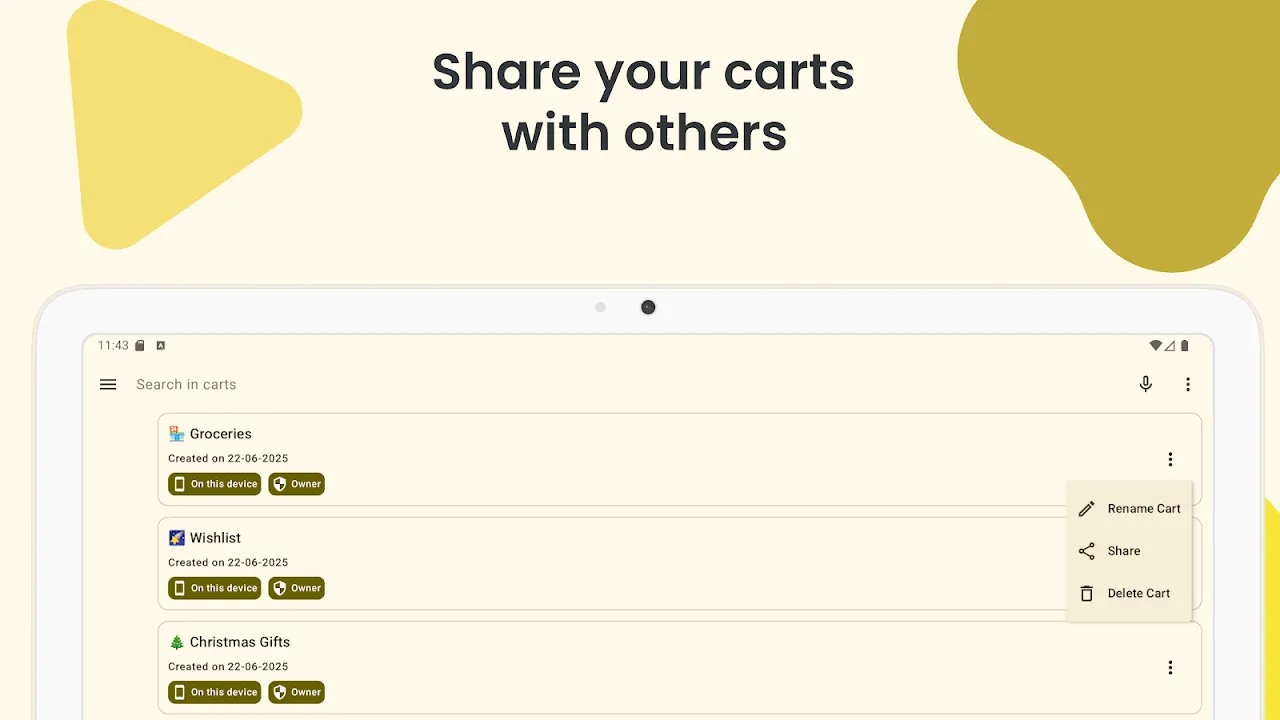
Task: Tap Christmas Gifts Owner shield badge
Action: point(297,692)
